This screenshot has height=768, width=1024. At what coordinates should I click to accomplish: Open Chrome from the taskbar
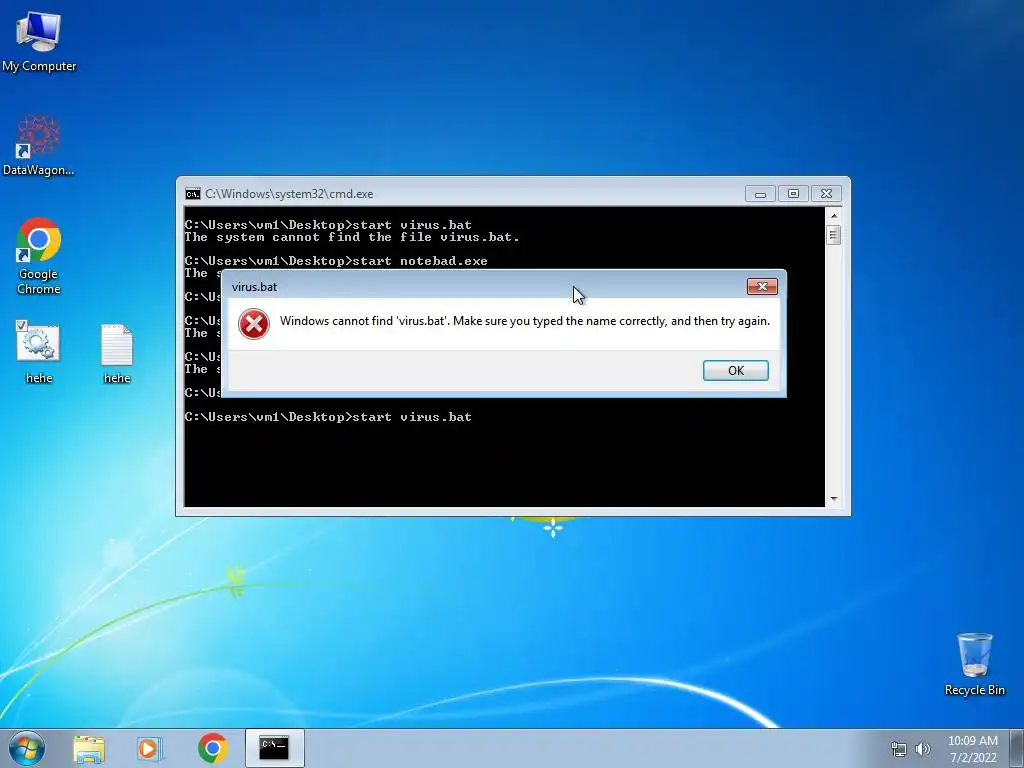click(x=213, y=748)
